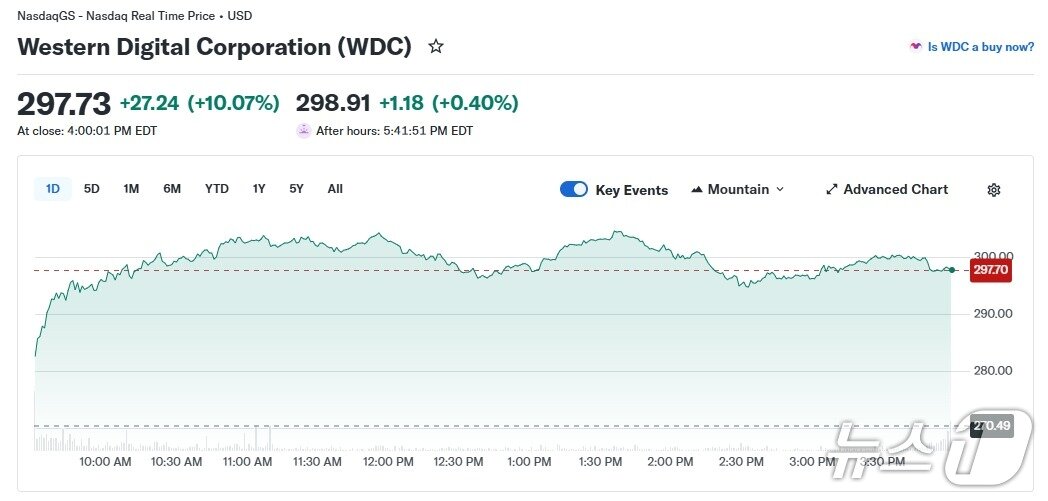The height and width of the screenshot is (501, 1048).
Task: Show the All time range
Action: [335, 189]
